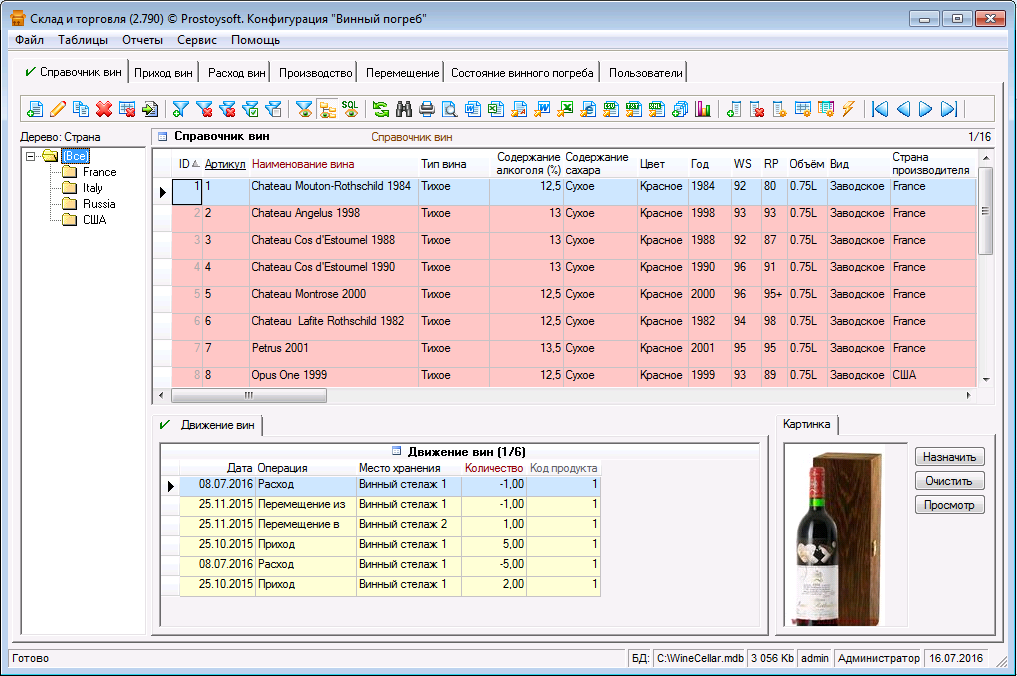Click the pencil edit record icon
Image resolution: width=1017 pixels, height=676 pixels.
58,109
